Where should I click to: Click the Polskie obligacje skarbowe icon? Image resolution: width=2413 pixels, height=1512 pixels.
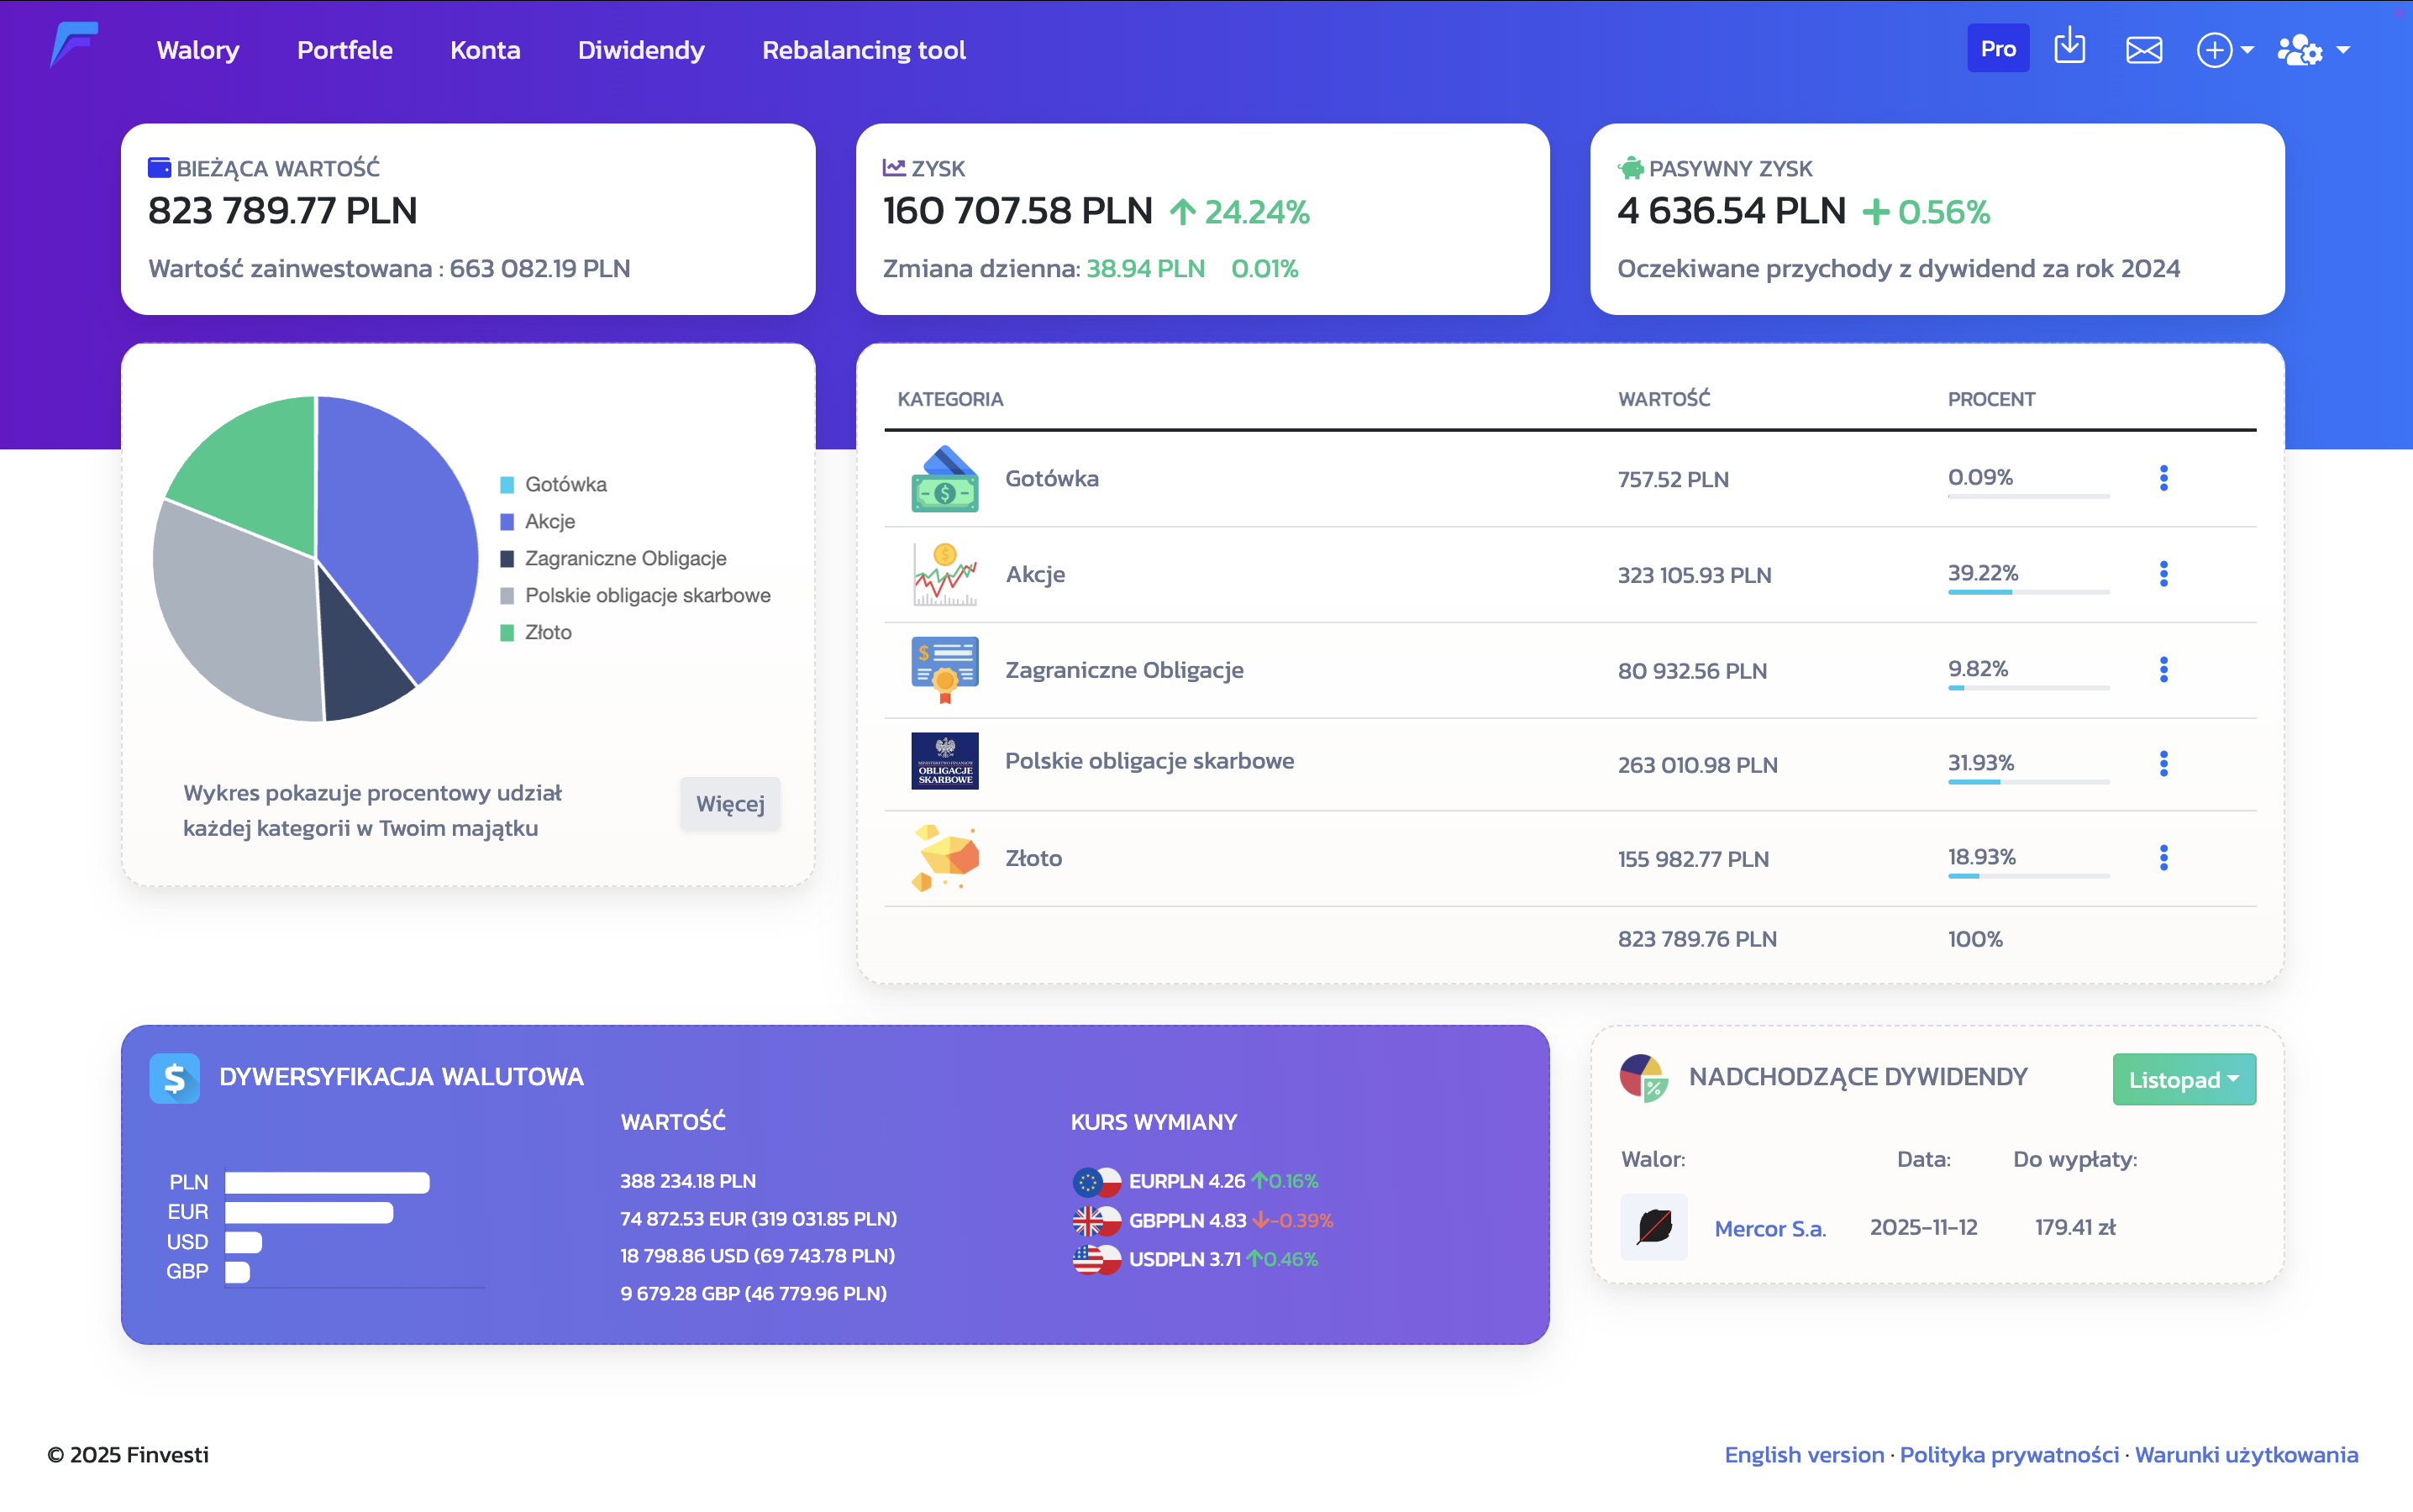click(944, 762)
